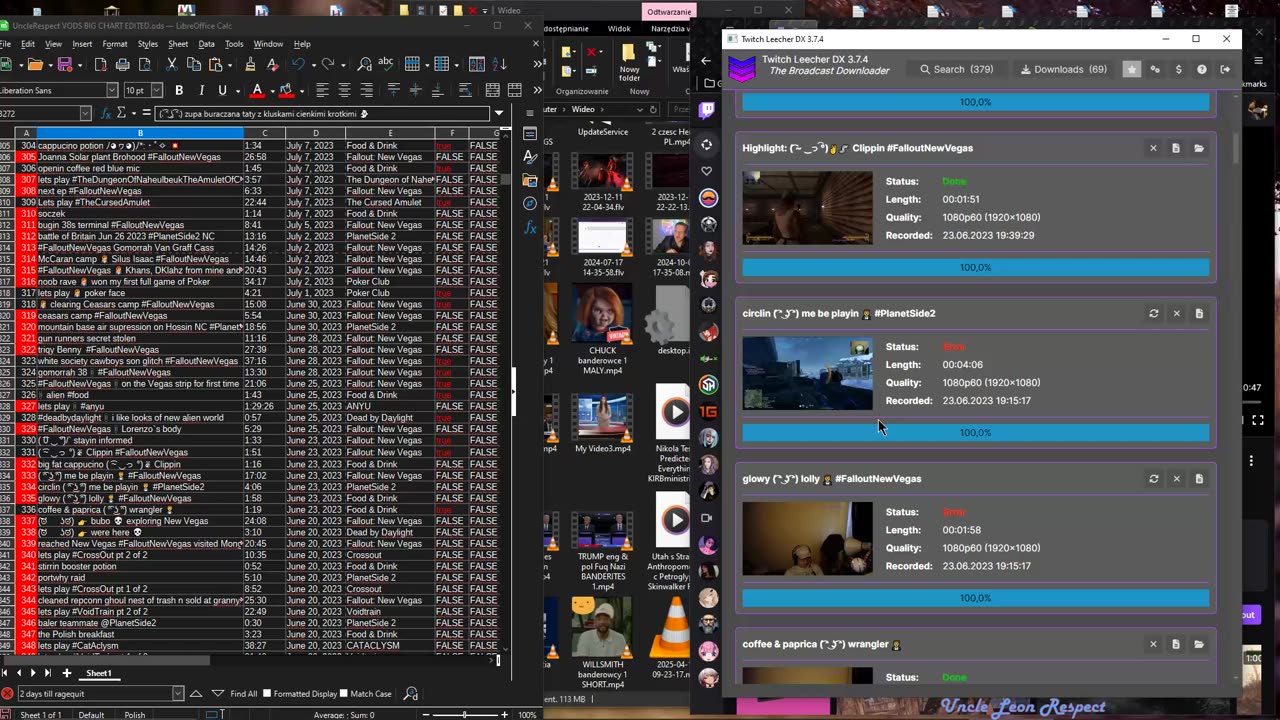This screenshot has height=720, width=1280.
Task: Open the font size 10 pt dropdown
Action: [x=157, y=90]
